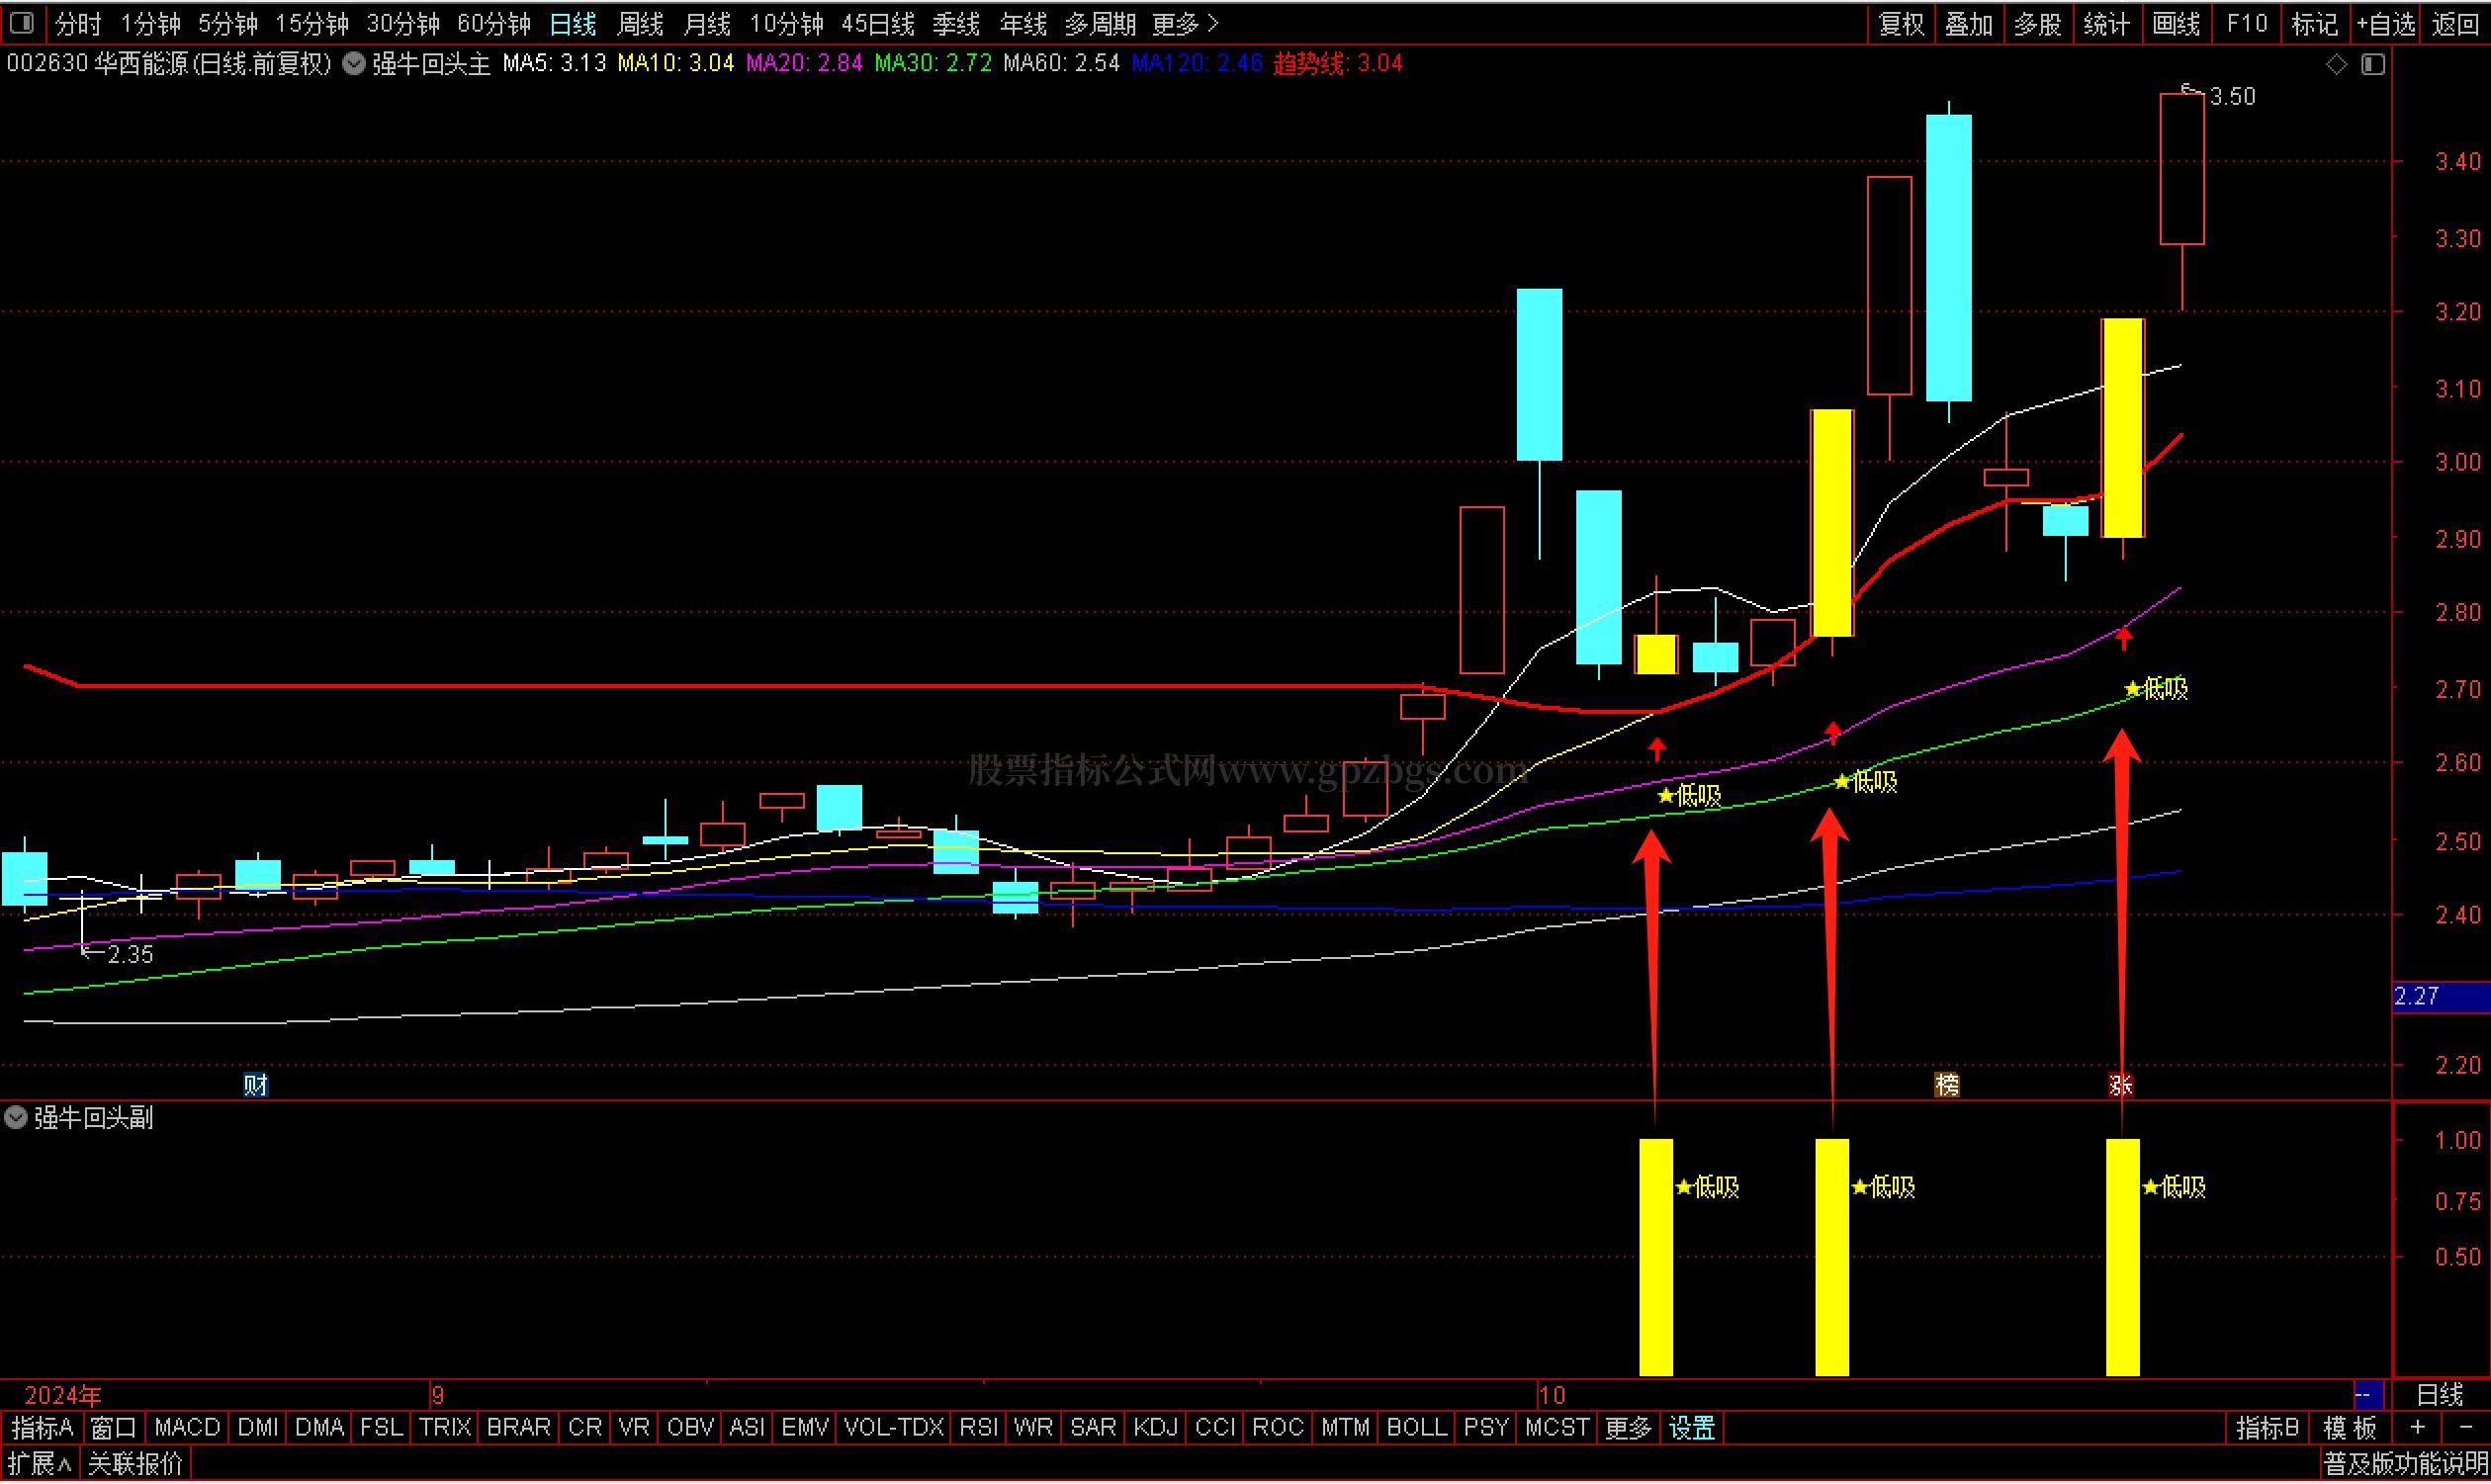Click the panel toggle icon beside diamond
The height and width of the screenshot is (1484, 2491).
point(2374,65)
